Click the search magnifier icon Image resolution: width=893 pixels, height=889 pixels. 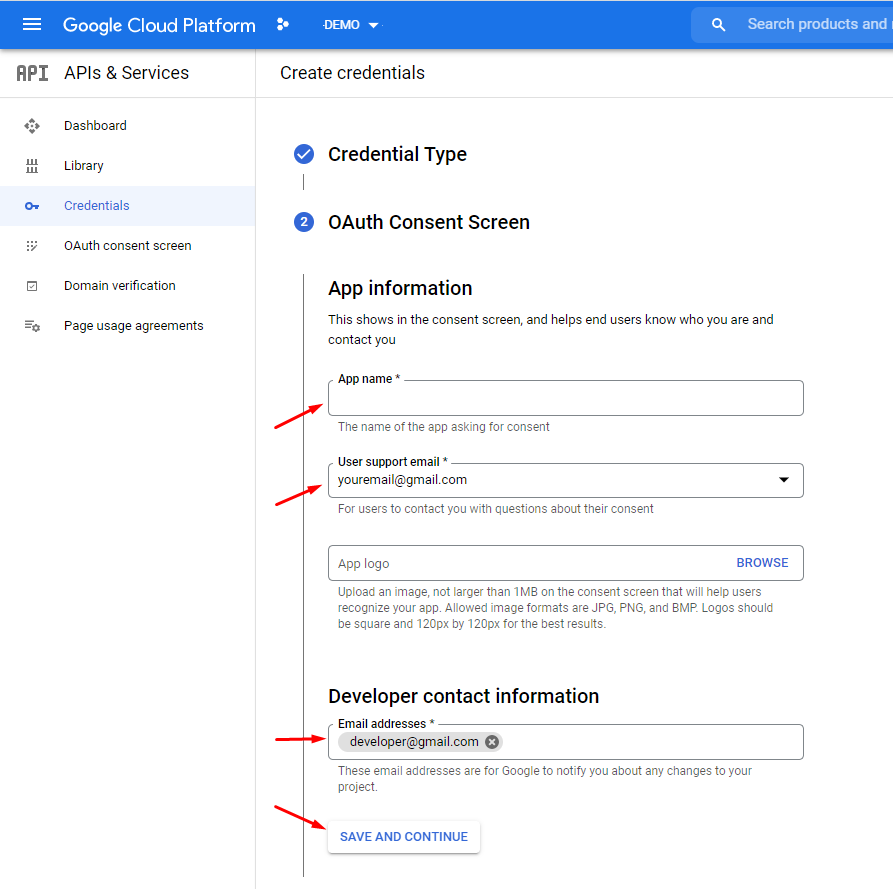click(718, 24)
